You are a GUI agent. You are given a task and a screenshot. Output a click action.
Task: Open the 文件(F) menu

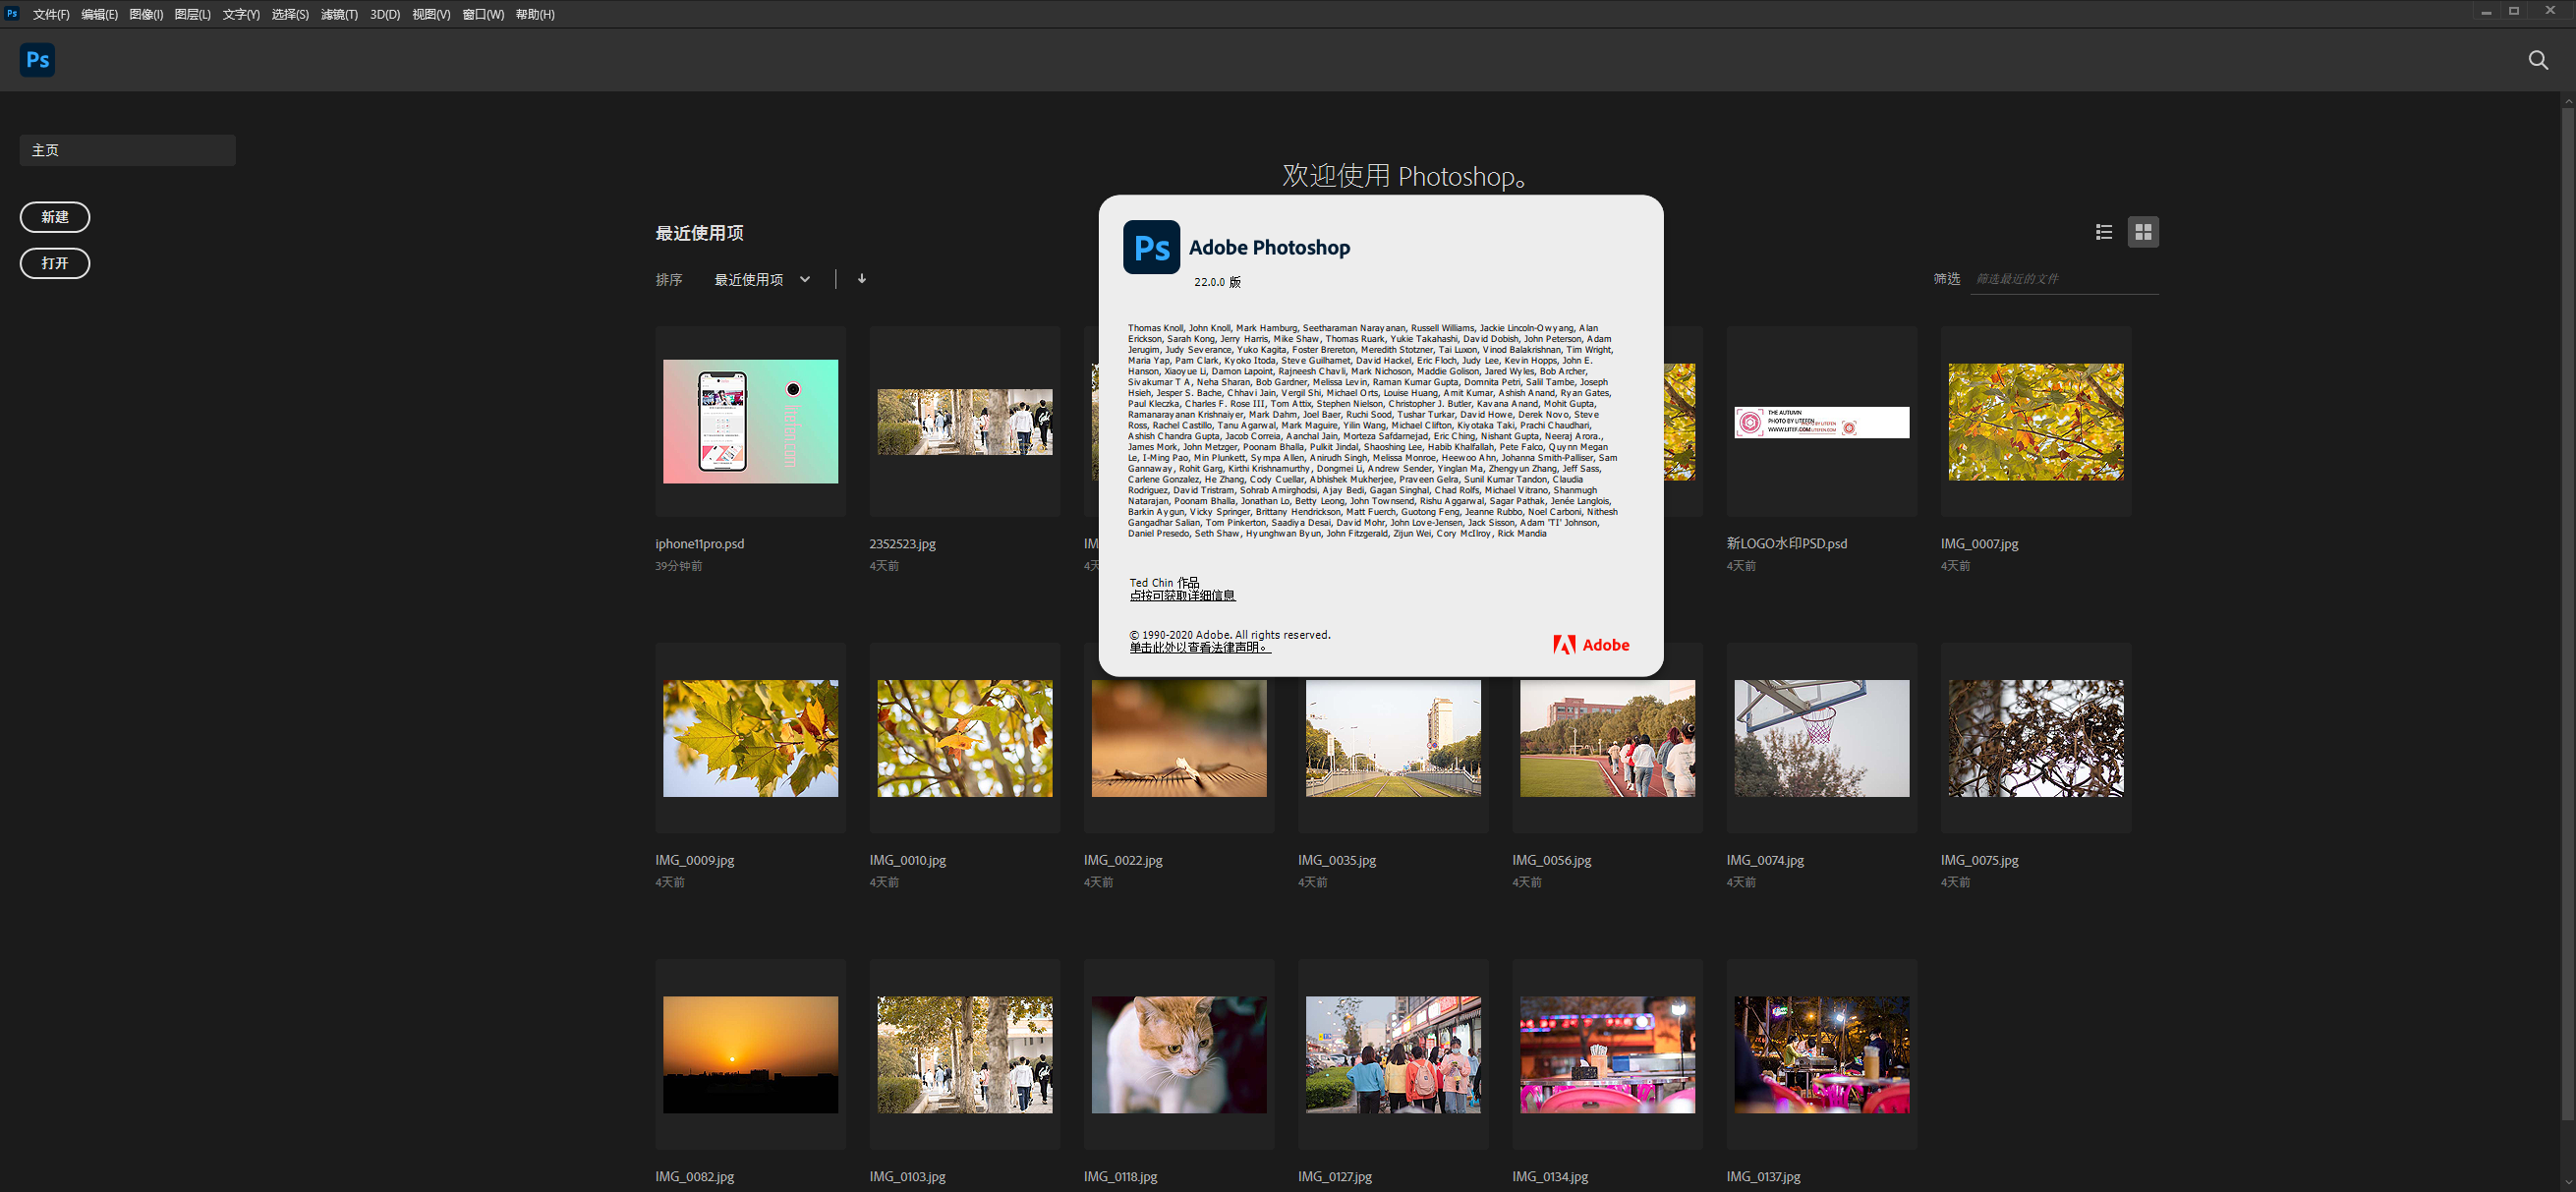51,14
